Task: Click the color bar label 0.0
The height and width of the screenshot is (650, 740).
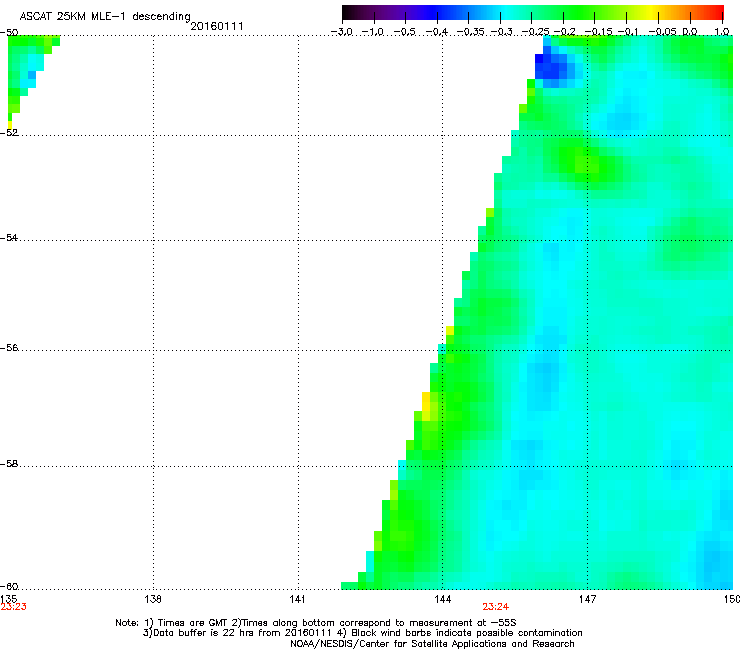Action: pyautogui.click(x=690, y=32)
